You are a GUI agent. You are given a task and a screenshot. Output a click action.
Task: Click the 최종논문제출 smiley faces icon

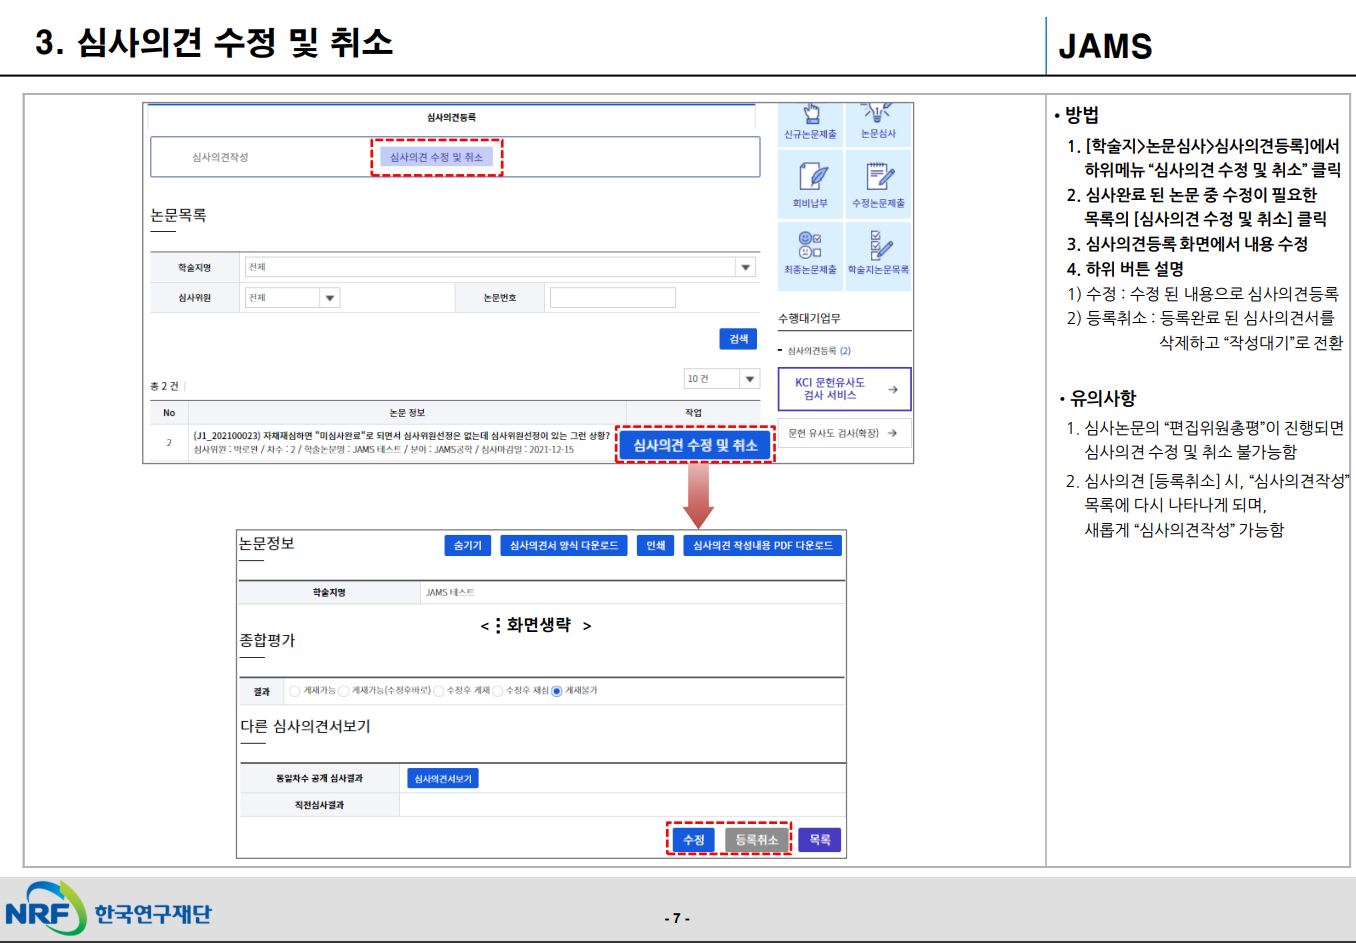pos(810,244)
